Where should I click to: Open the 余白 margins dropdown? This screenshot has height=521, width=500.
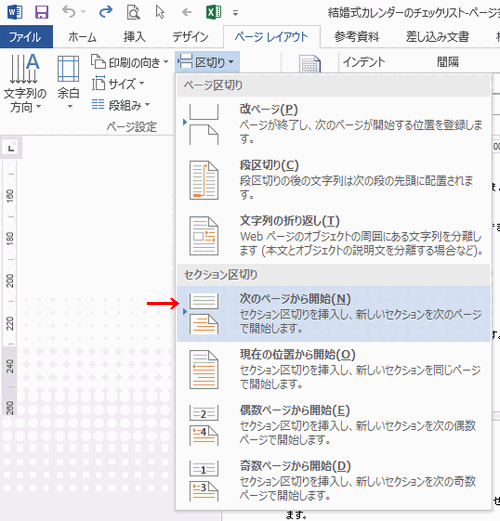[x=68, y=83]
